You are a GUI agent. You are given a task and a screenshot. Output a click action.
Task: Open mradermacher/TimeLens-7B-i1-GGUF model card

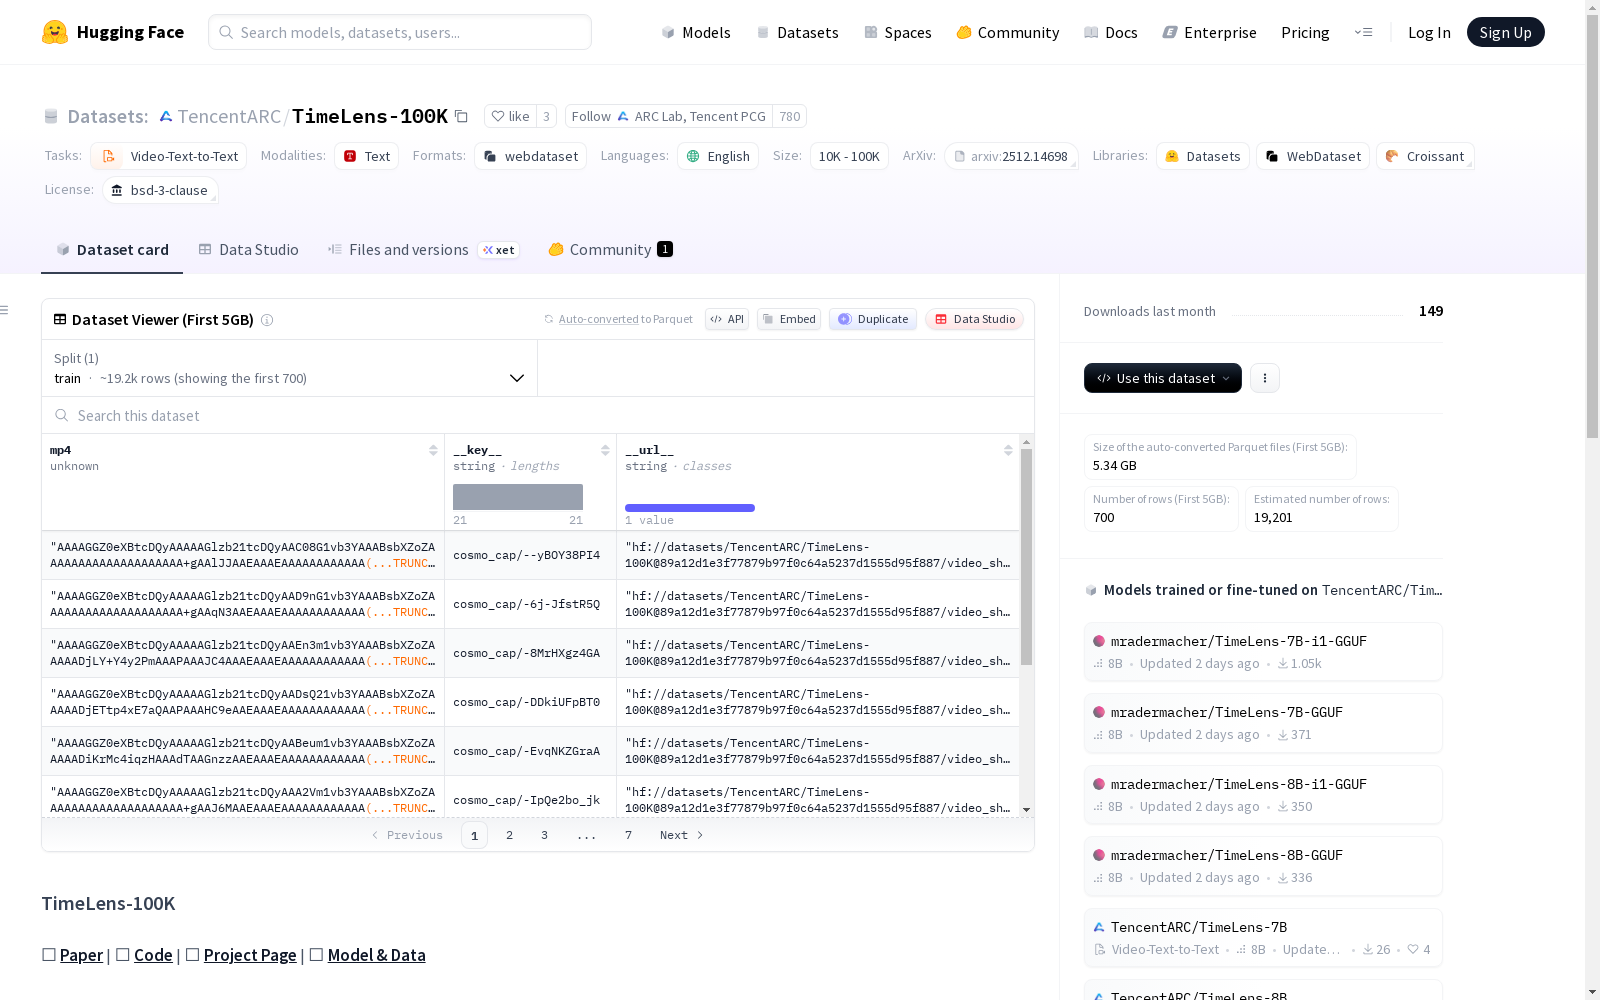coord(1263,651)
